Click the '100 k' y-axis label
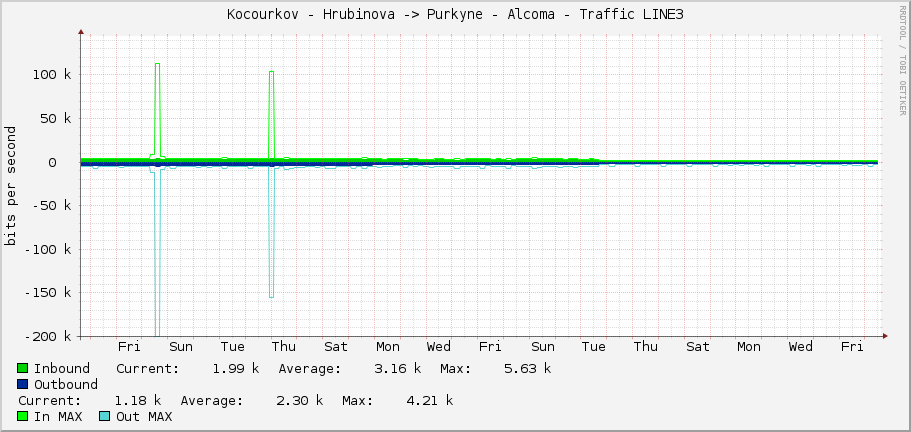This screenshot has height=432, width=911. (52, 74)
